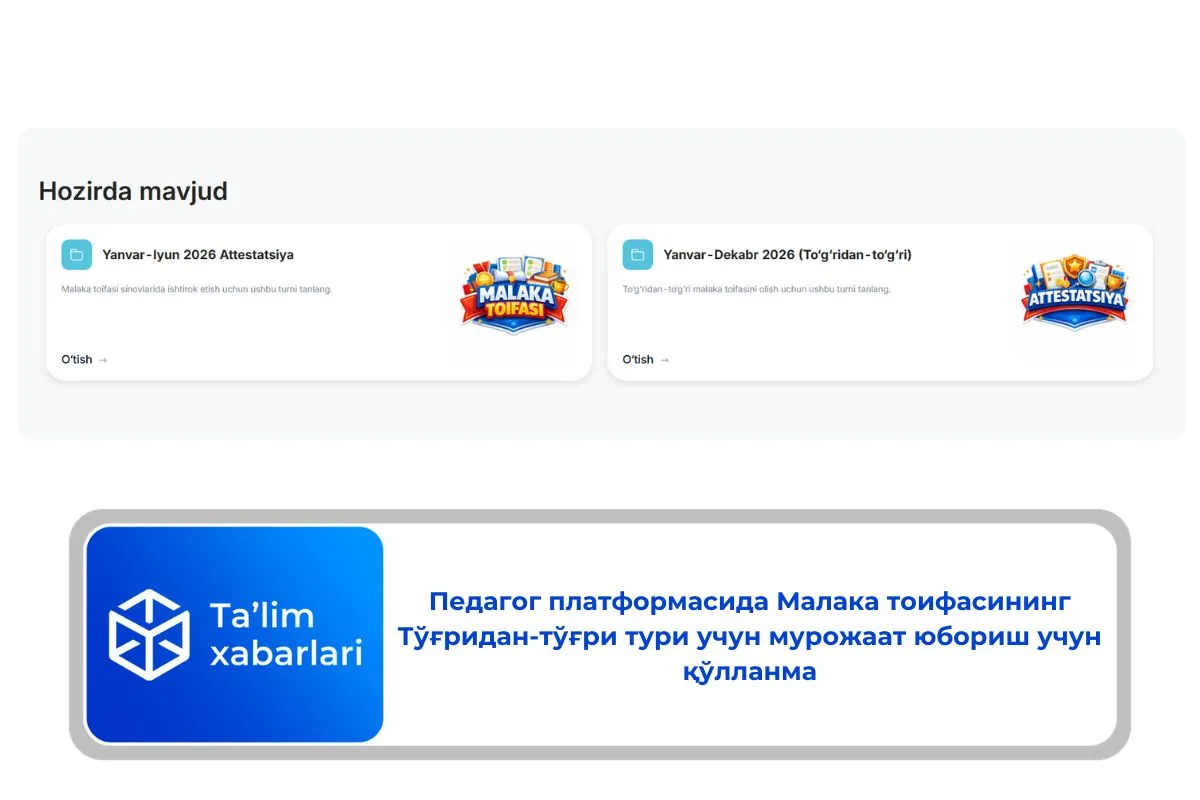This screenshot has height=800, width=1200.
Task: Click the folder icon on Yanvar-Iyun card
Action: (x=76, y=255)
